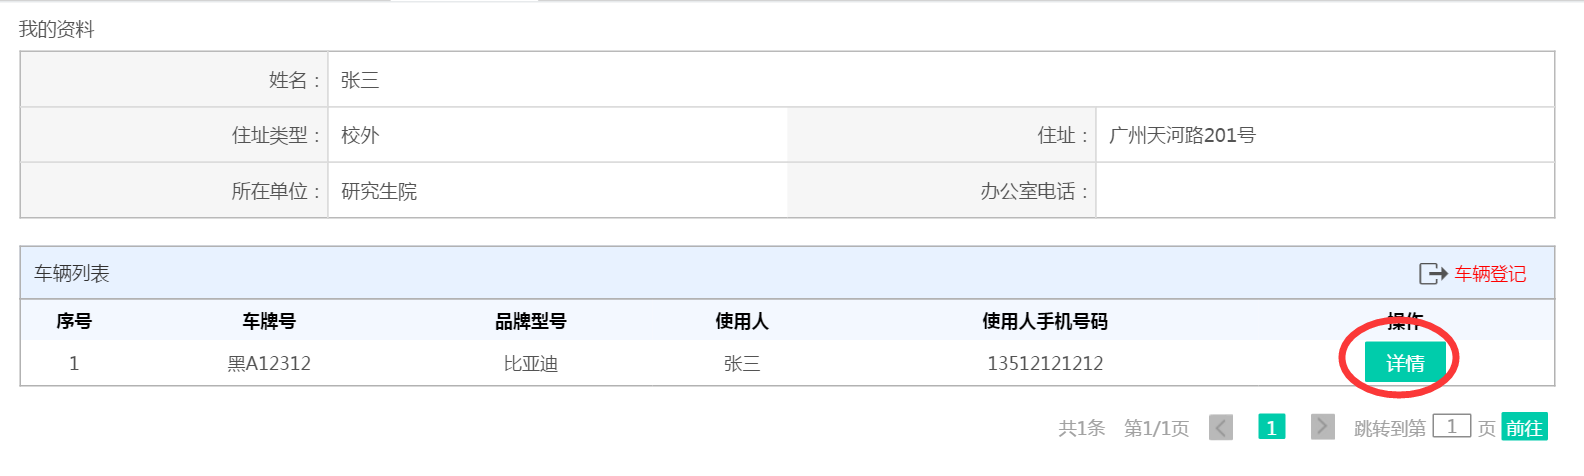Click the 车牌号 column header
This screenshot has width=1584, height=476.
(x=269, y=321)
